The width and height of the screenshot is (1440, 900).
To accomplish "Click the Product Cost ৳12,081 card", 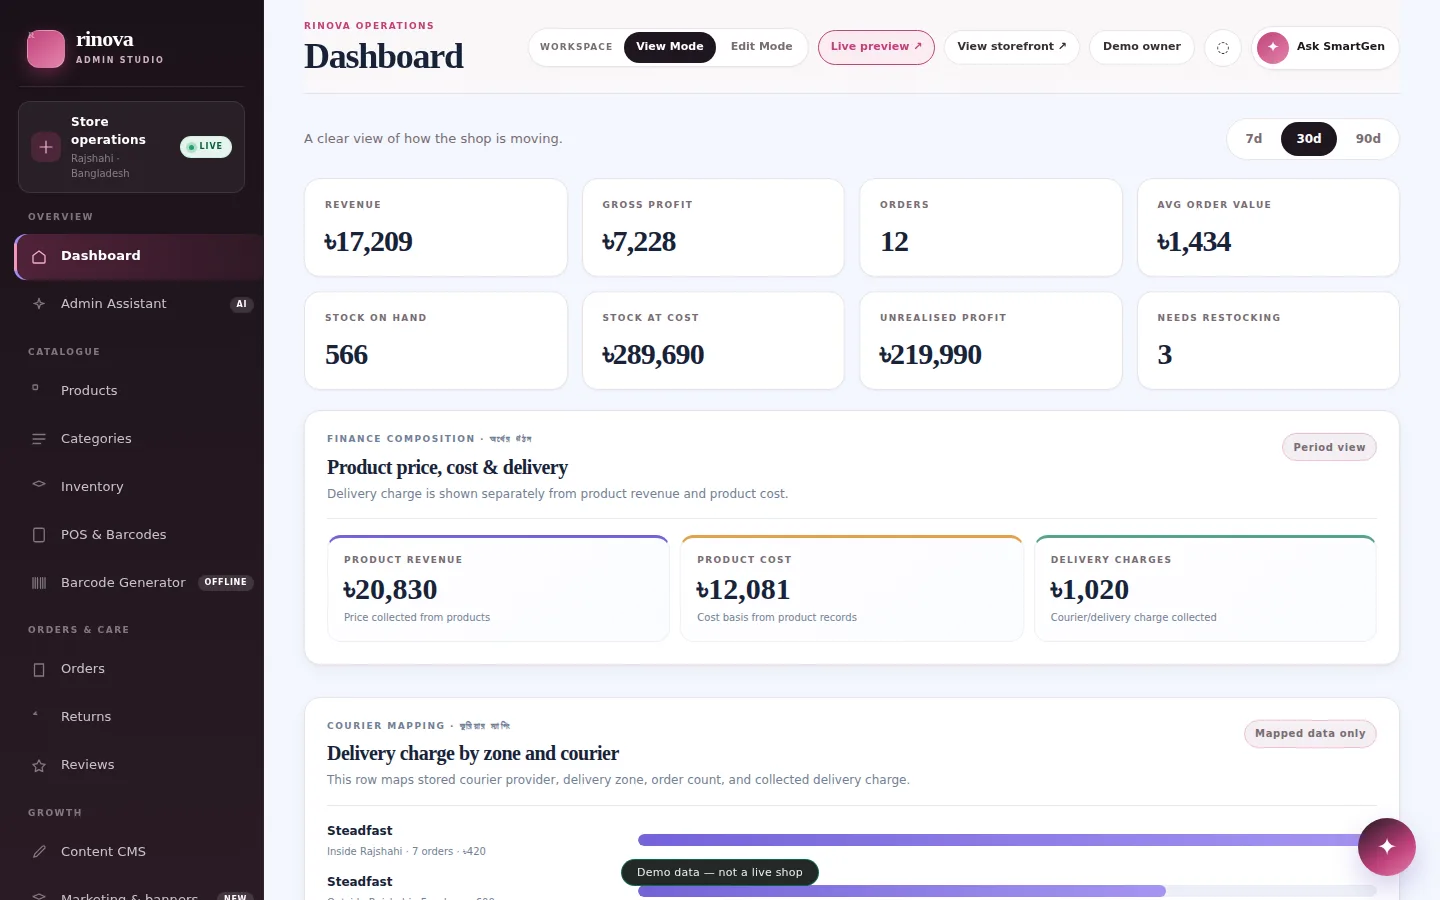I will coord(852,589).
